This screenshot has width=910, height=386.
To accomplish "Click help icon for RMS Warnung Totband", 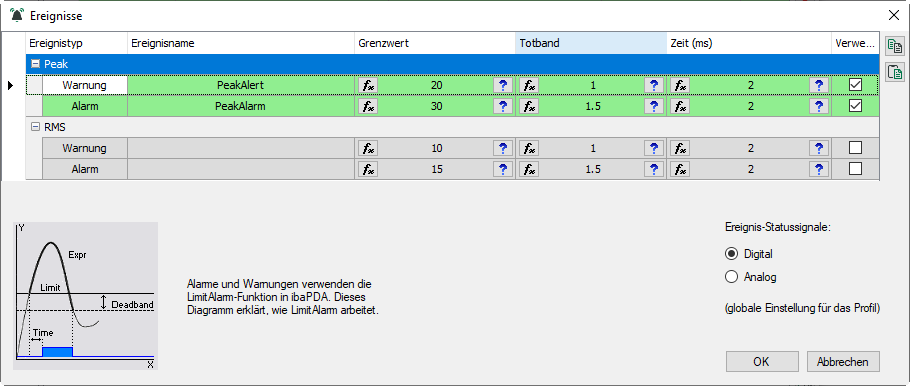I will [x=654, y=148].
